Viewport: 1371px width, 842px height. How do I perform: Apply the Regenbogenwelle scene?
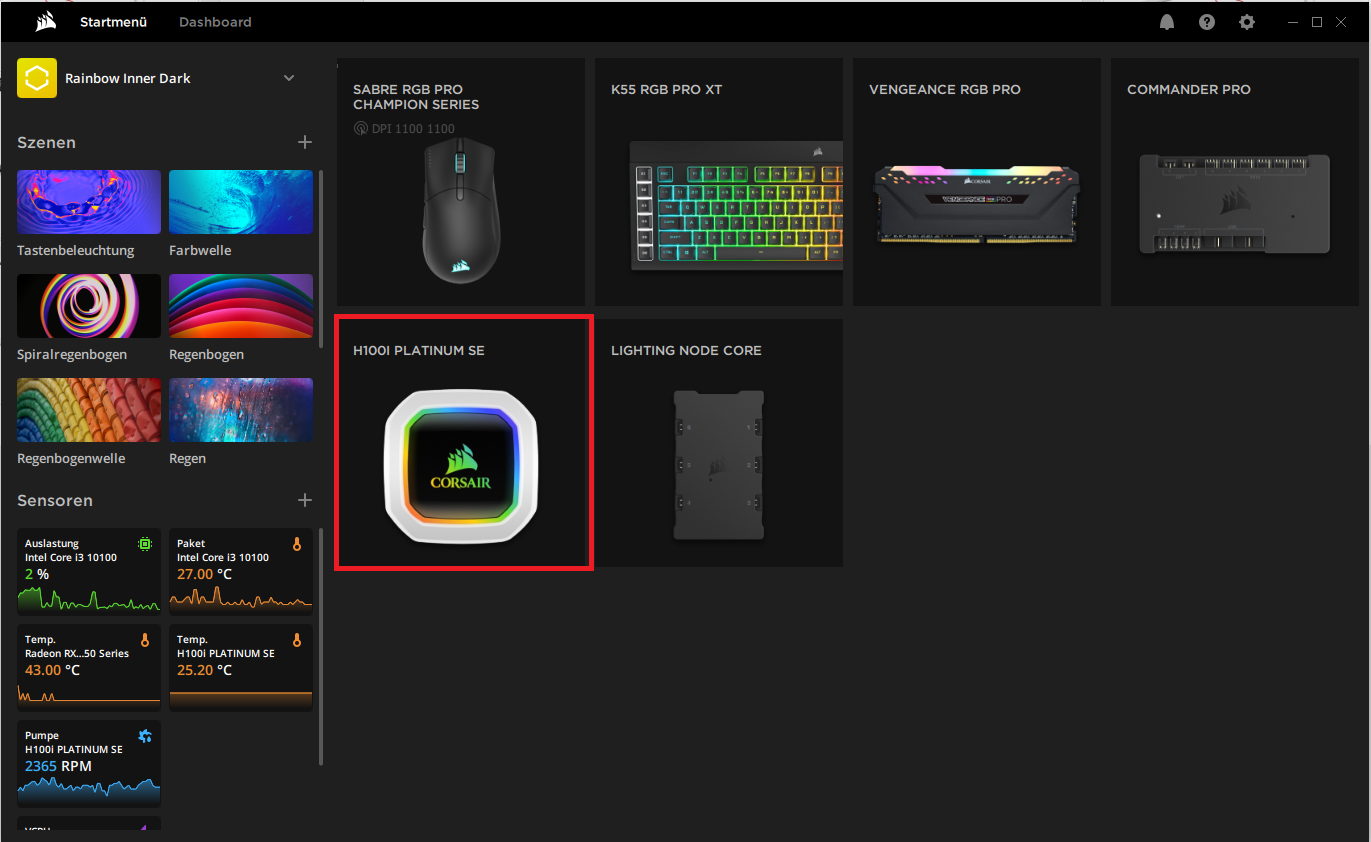click(x=89, y=410)
